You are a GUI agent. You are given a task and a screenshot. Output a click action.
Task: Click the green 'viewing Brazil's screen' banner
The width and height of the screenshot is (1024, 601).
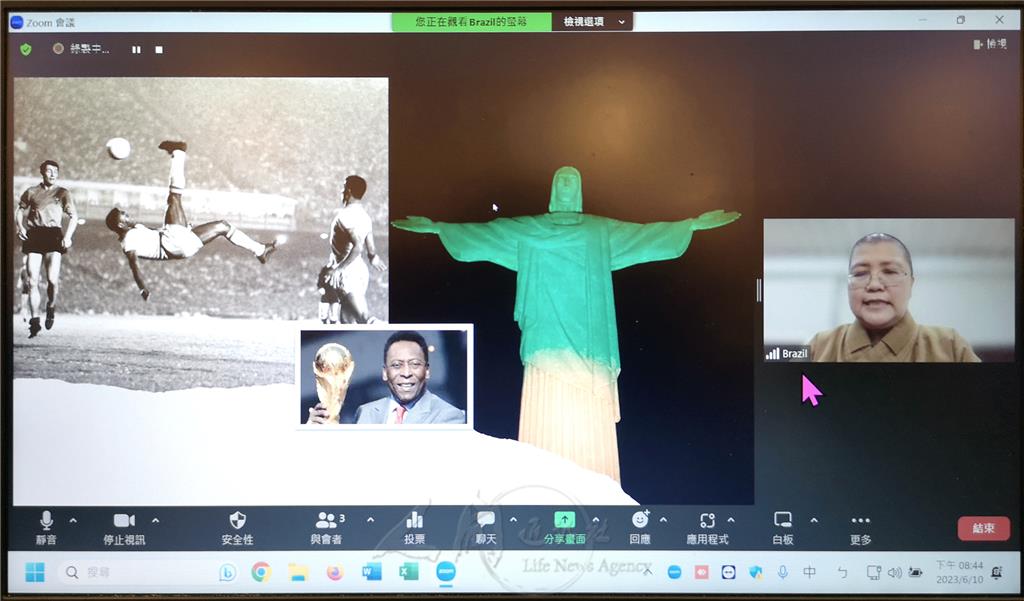(471, 22)
